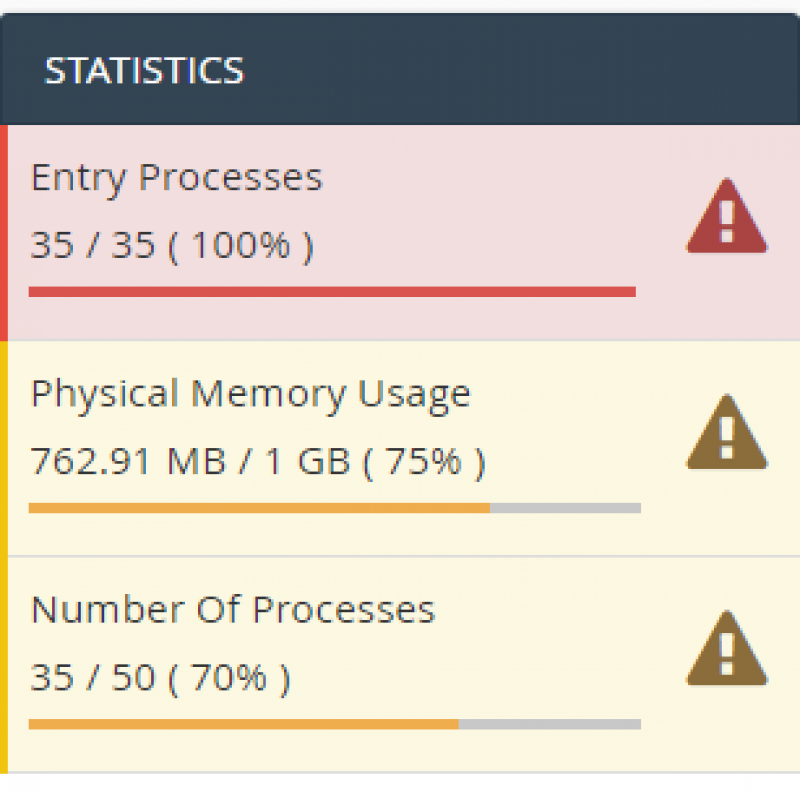This screenshot has width=800, height=792.
Task: Click the gray unfilled Number Of Processes bar segment
Action: point(549,724)
